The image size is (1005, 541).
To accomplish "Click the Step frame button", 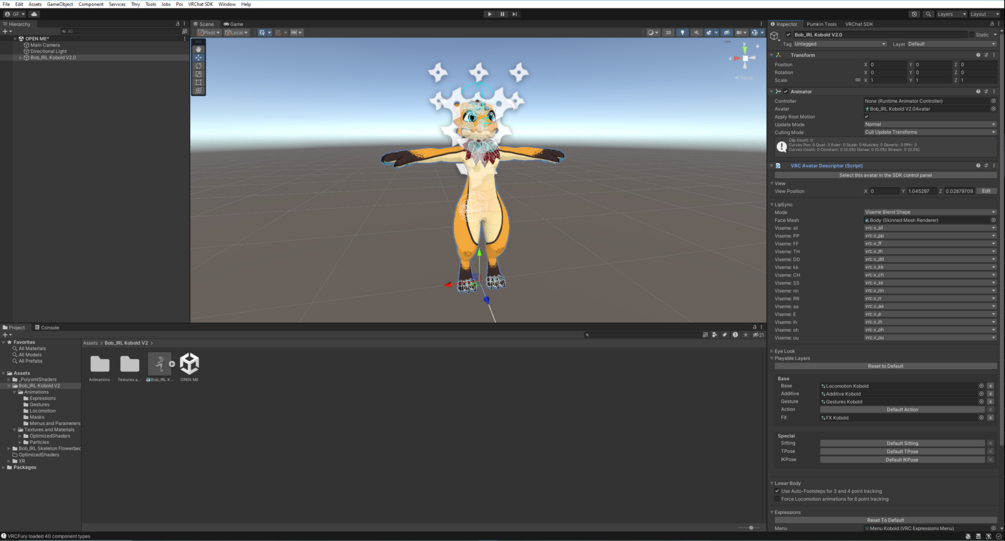I will tap(515, 14).
